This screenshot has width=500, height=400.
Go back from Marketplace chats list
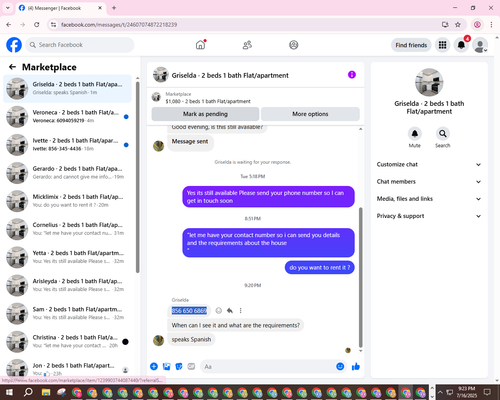coord(12,67)
